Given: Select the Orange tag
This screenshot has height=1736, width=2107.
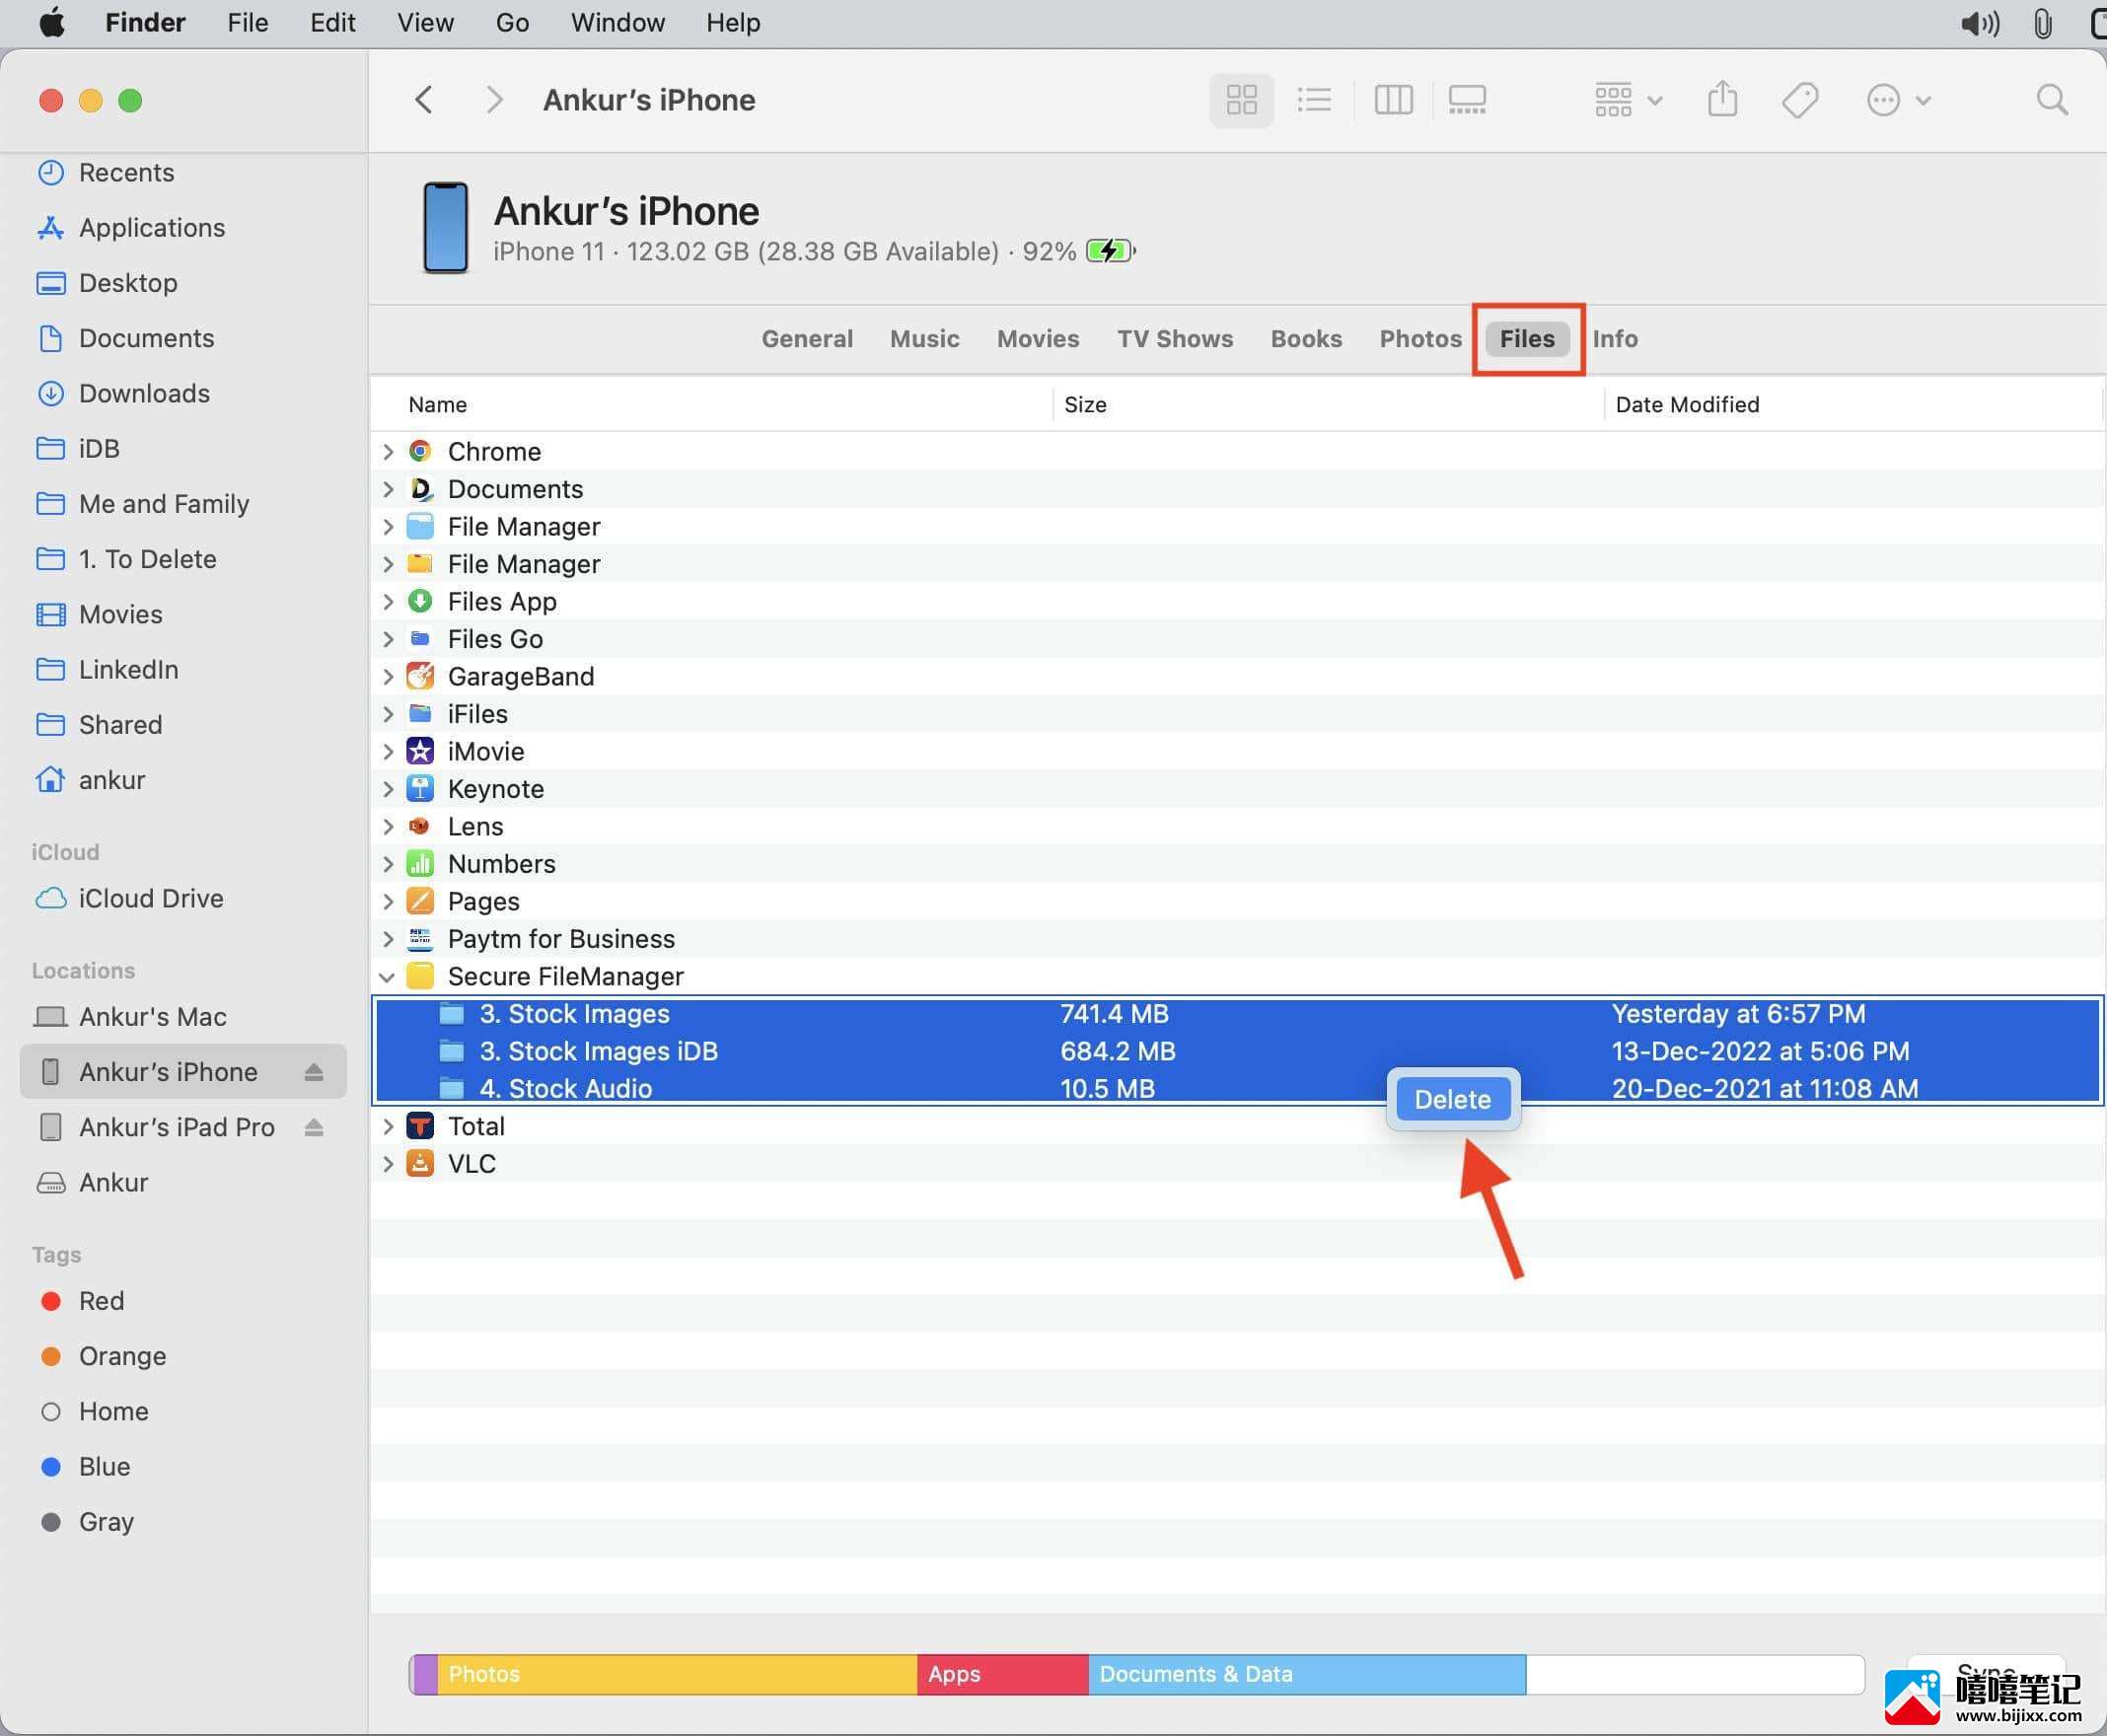Looking at the screenshot, I should [x=122, y=1356].
